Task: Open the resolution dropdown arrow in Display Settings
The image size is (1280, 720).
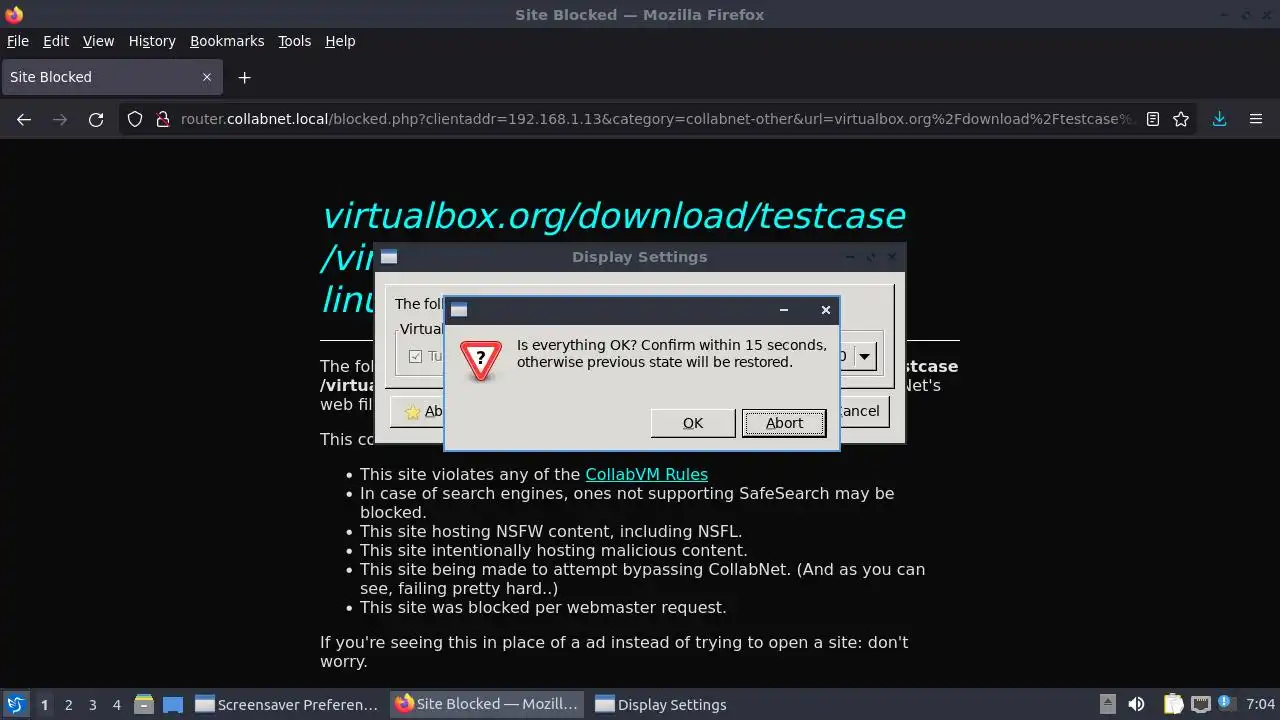Action: 864,356
